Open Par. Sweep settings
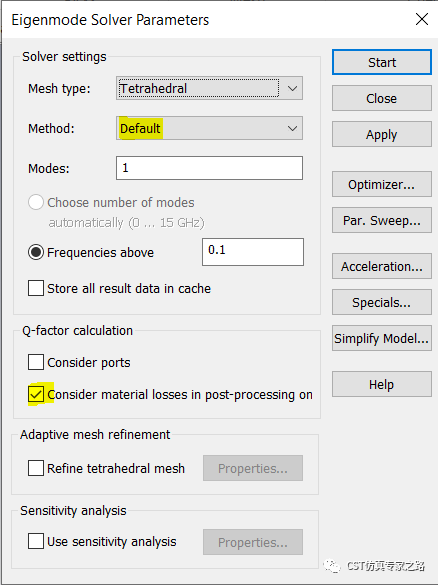The width and height of the screenshot is (438, 585). pyautogui.click(x=382, y=220)
